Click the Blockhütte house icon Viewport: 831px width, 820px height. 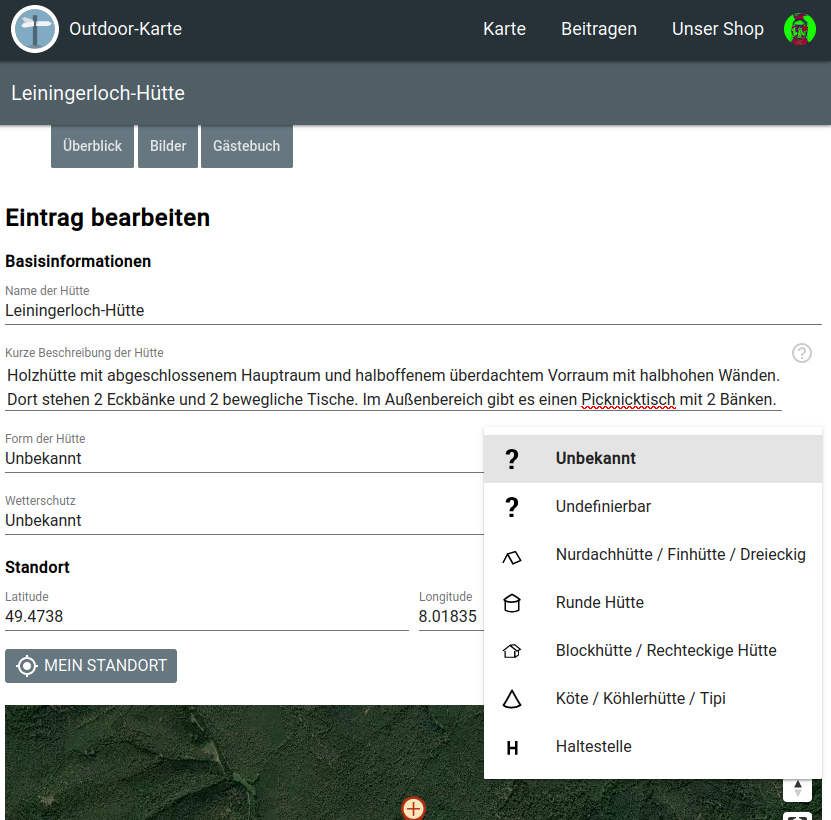[x=512, y=651]
